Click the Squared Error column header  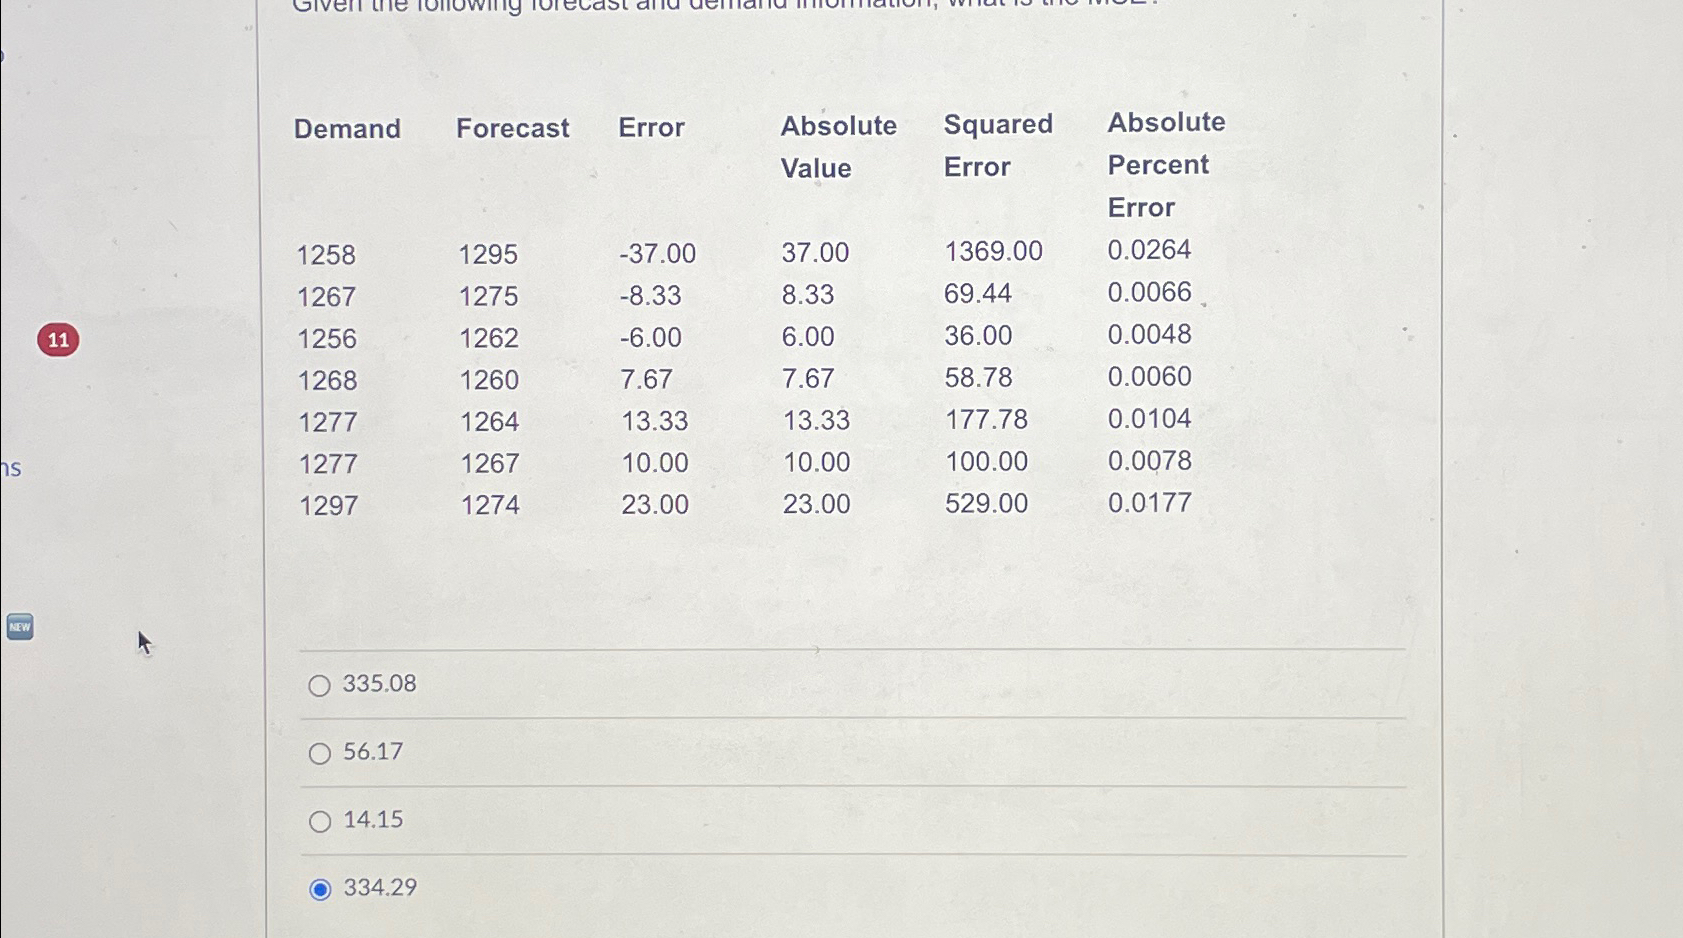pos(997,146)
